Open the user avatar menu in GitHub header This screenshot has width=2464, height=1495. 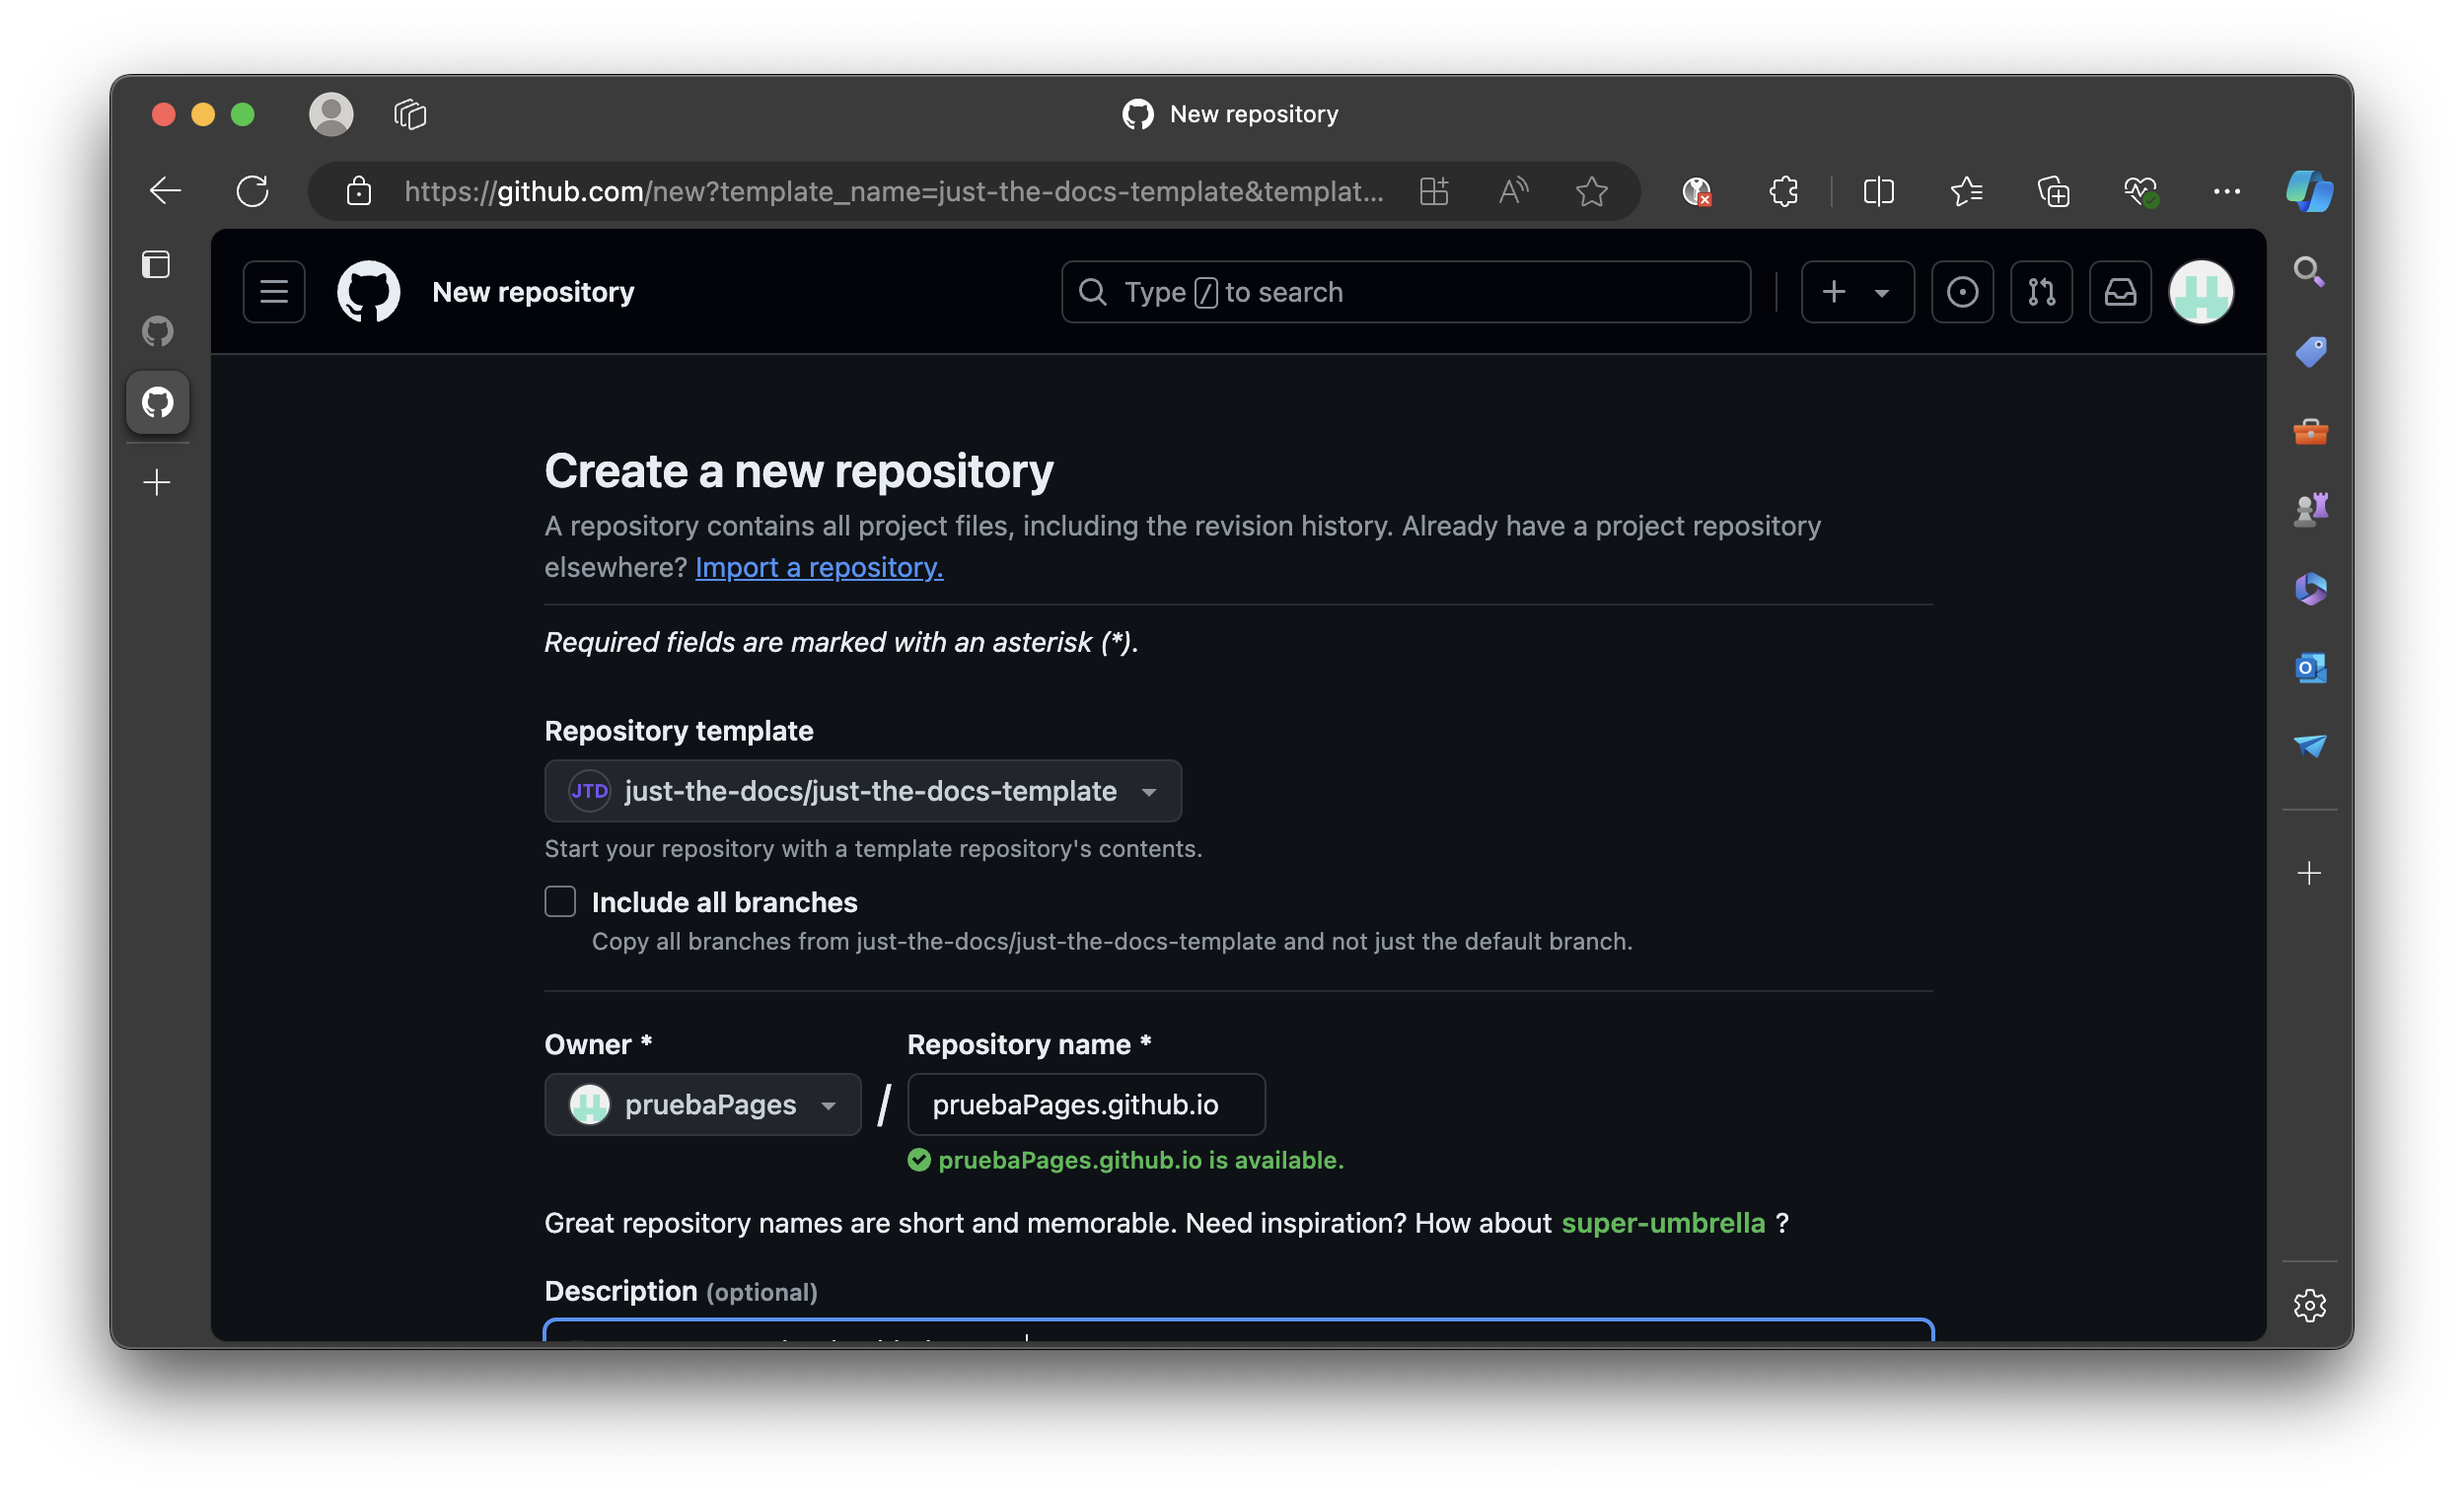pos(2201,292)
